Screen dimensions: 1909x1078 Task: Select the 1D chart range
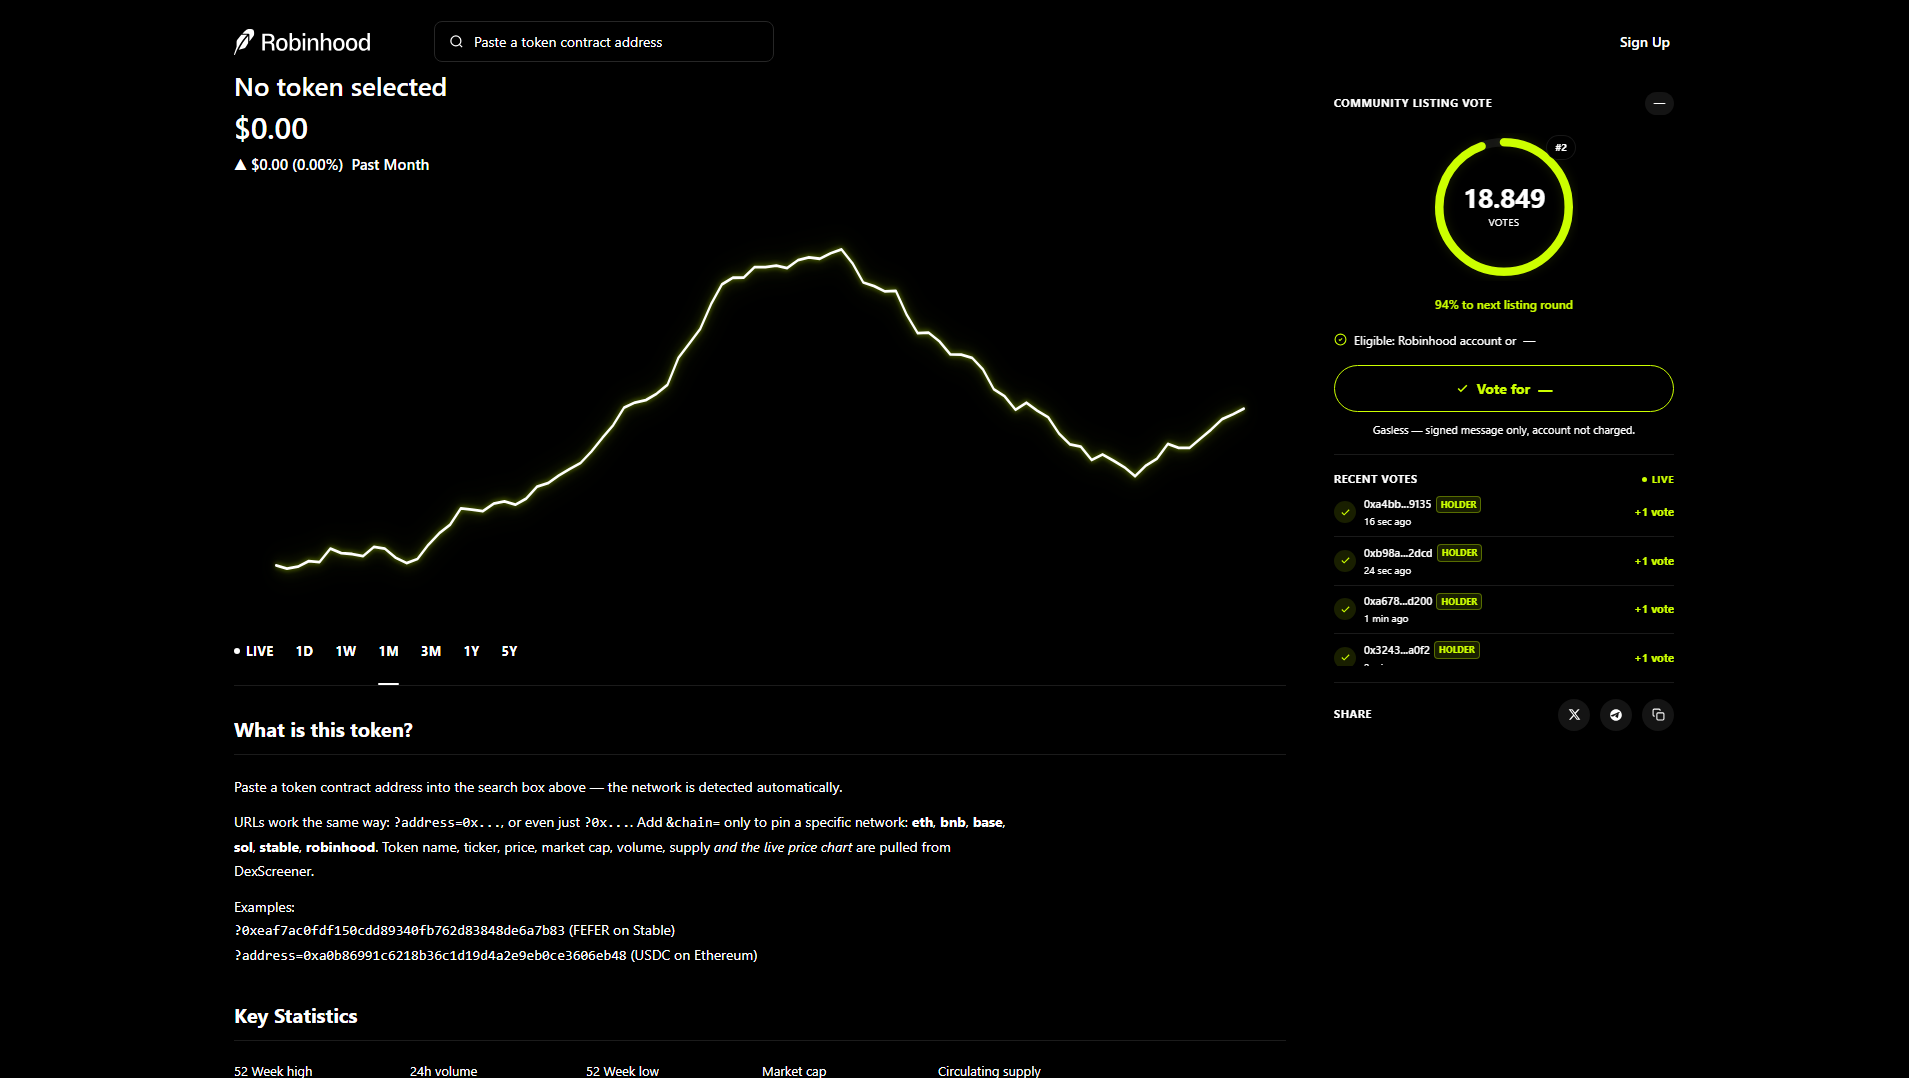coord(304,651)
